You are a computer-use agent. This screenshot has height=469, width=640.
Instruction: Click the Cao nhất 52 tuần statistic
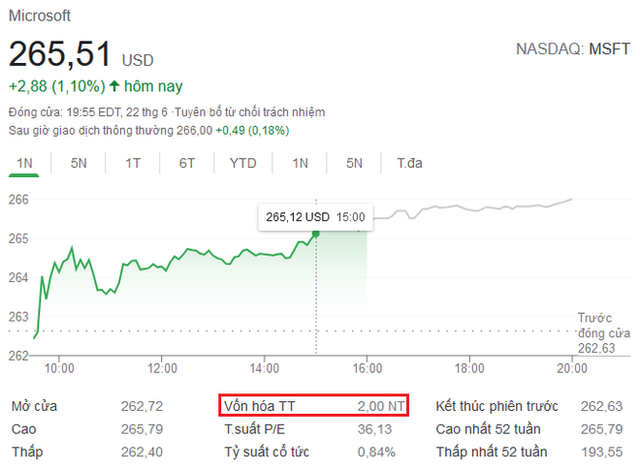point(528,427)
